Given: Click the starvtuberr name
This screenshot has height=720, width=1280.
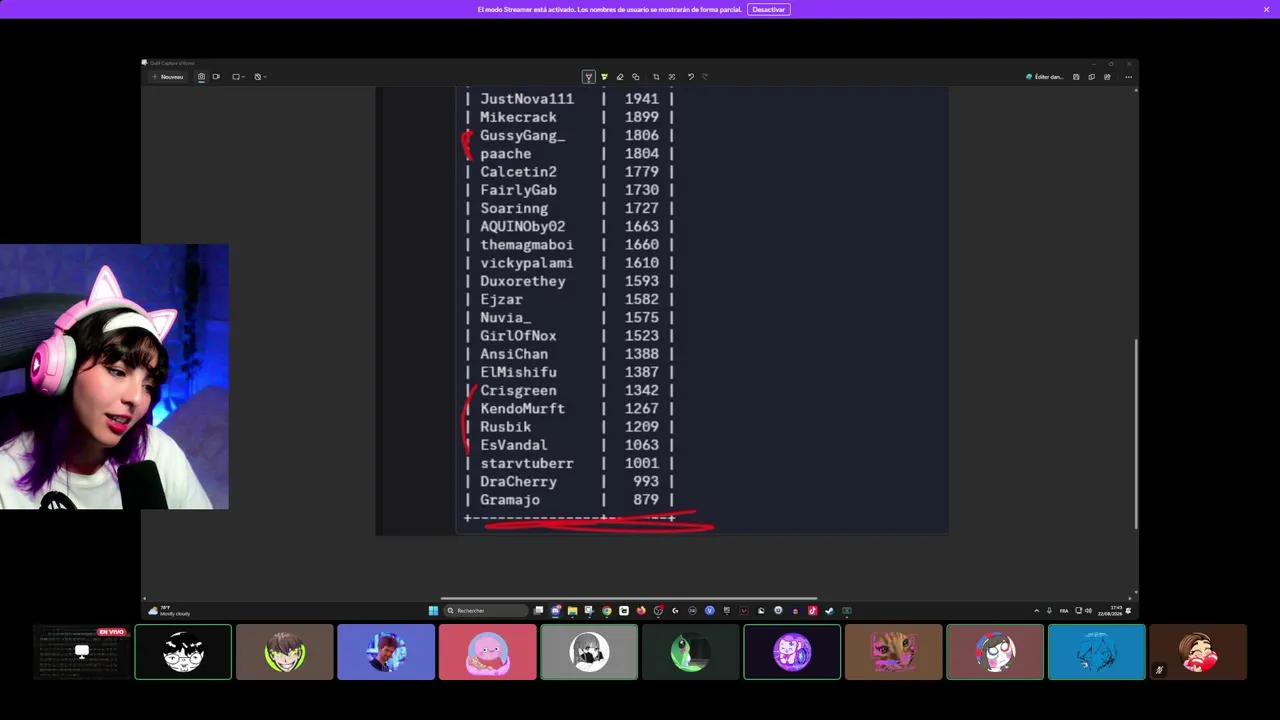Looking at the screenshot, I should (x=527, y=464).
